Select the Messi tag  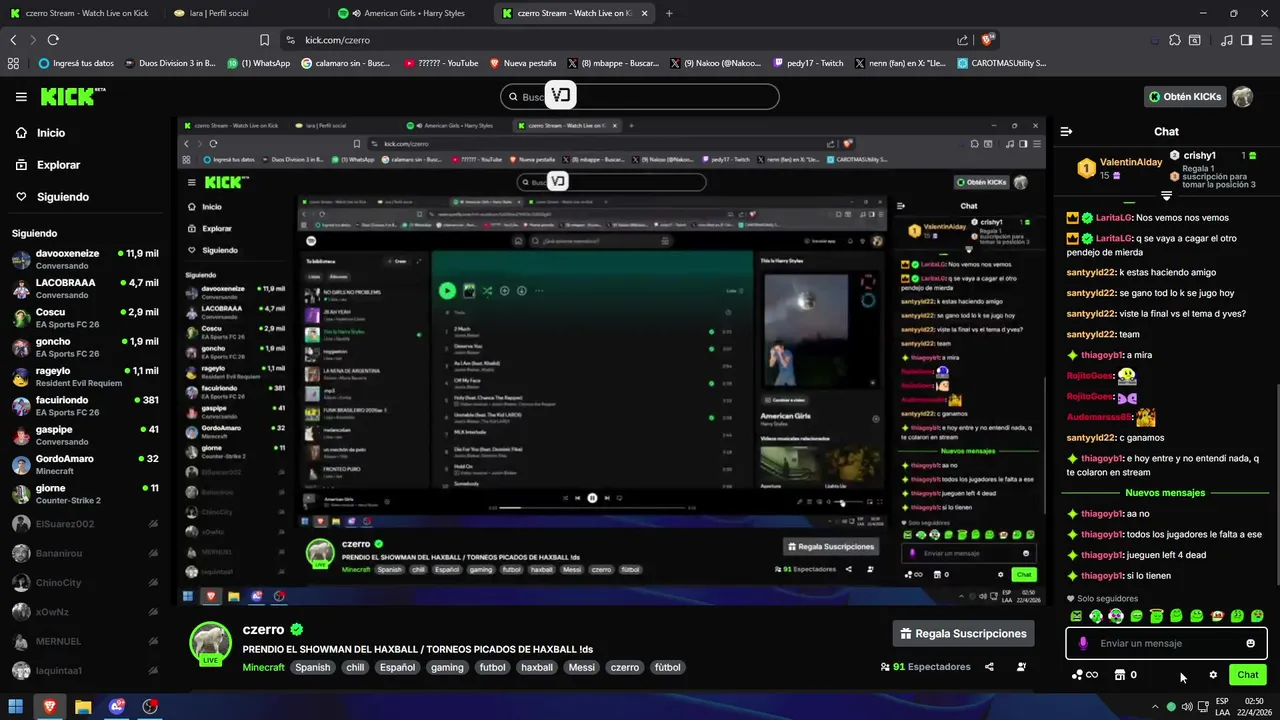click(581, 667)
